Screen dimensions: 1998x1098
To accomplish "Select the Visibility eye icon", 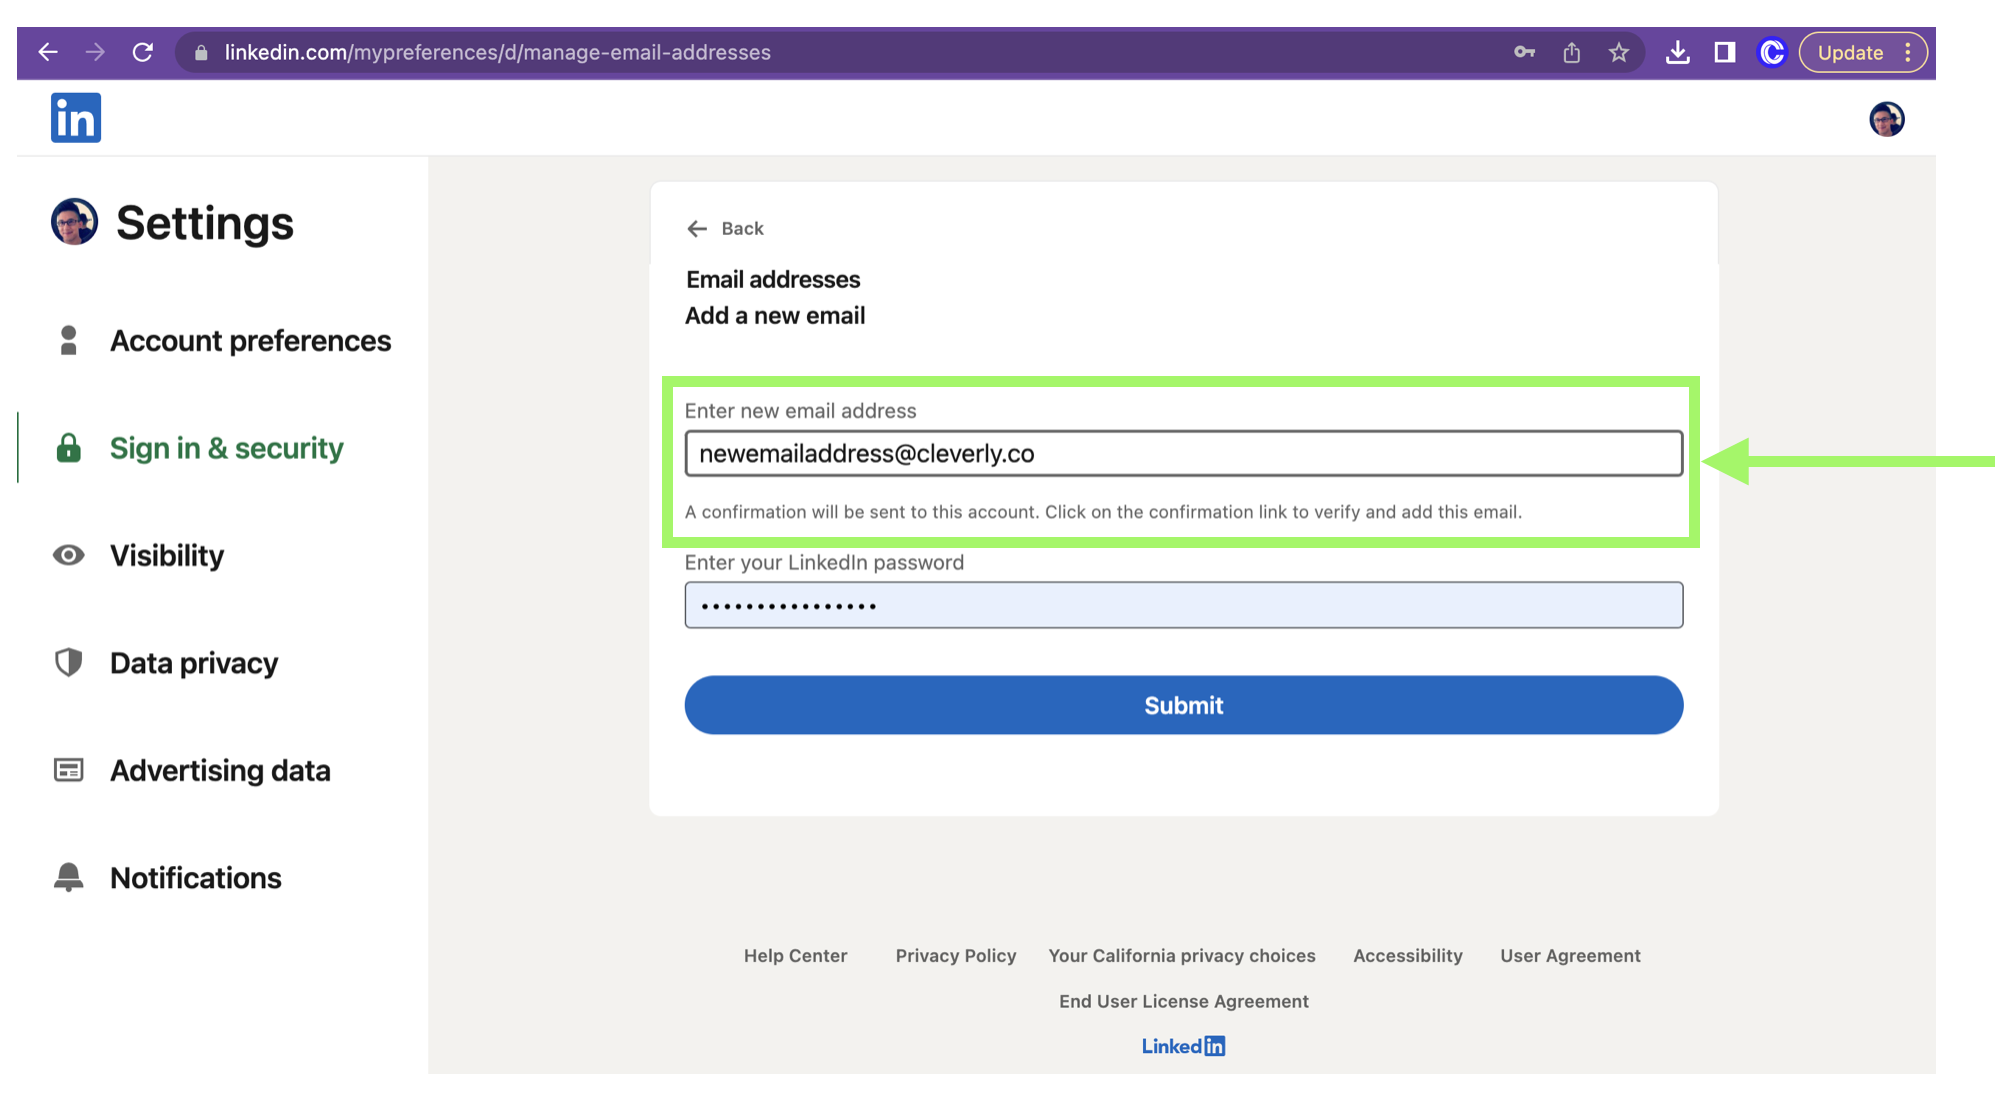I will point(67,555).
